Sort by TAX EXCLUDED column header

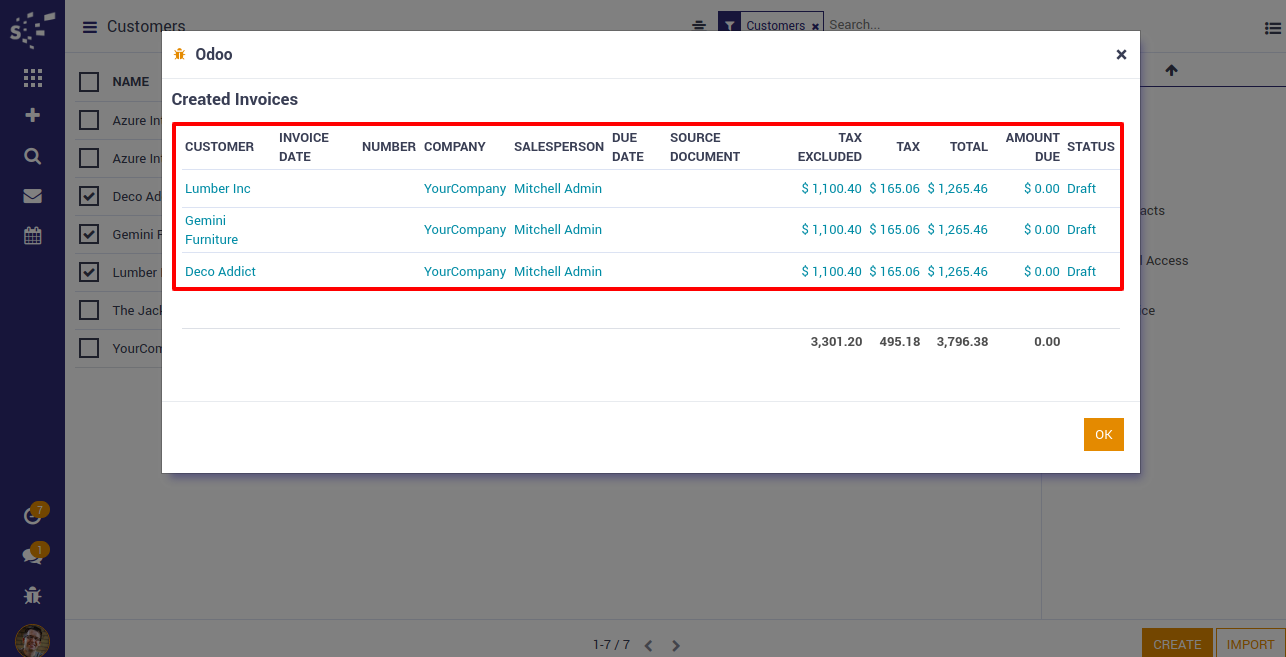[830, 147]
